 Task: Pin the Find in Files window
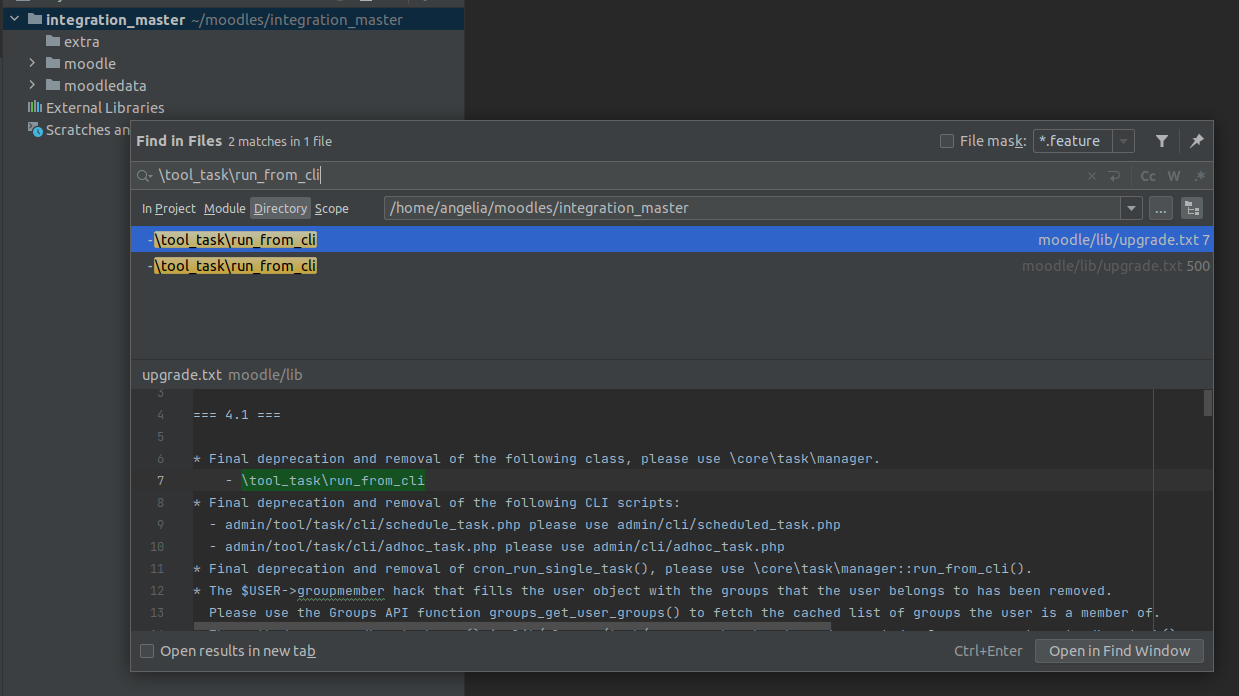point(1196,141)
